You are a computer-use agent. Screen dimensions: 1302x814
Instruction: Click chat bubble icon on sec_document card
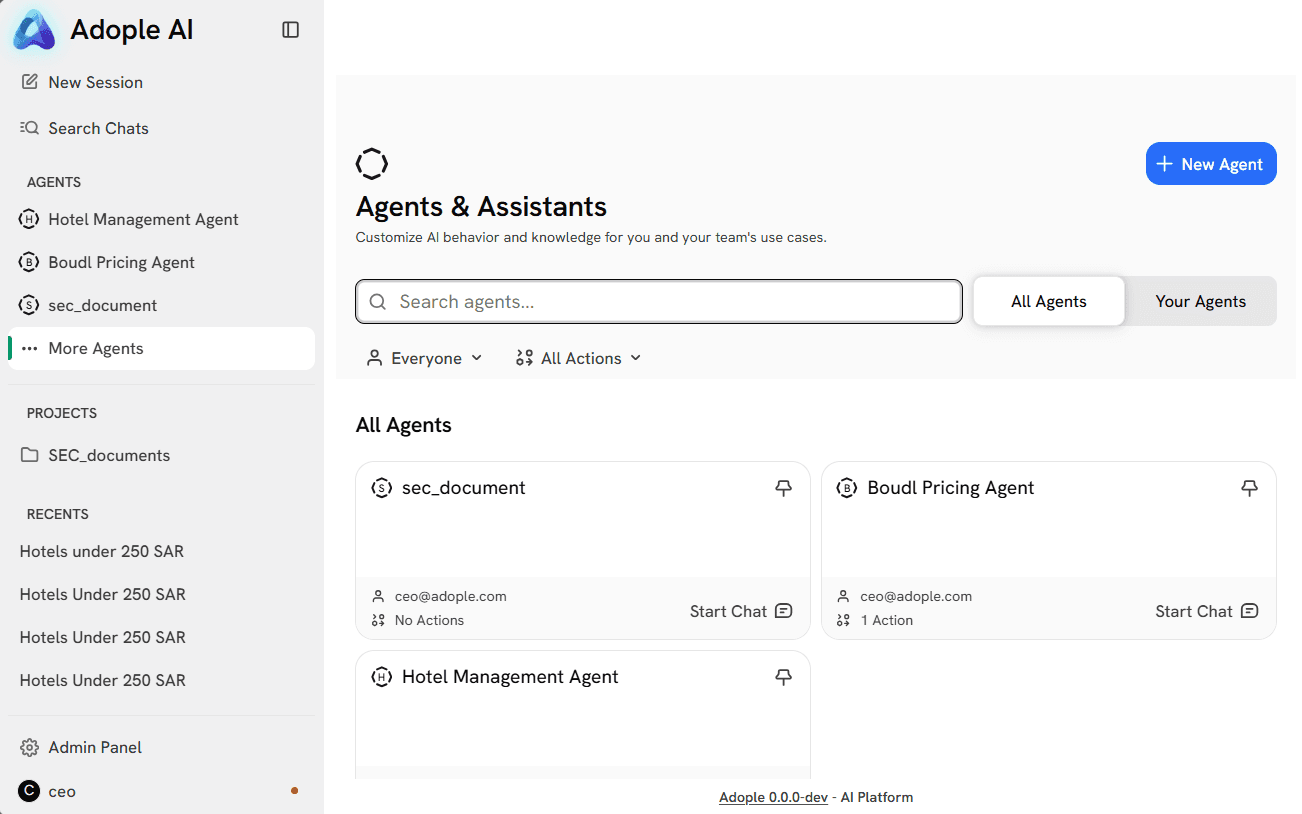pyautogui.click(x=784, y=611)
